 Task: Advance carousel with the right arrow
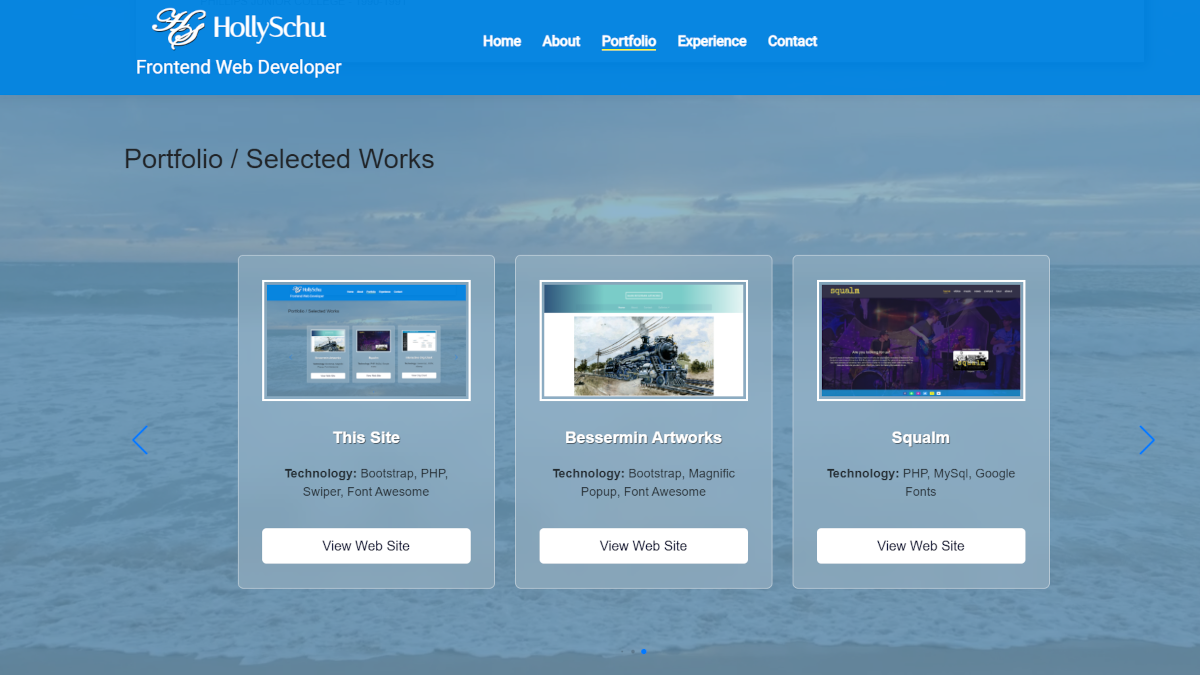pyautogui.click(x=1146, y=440)
